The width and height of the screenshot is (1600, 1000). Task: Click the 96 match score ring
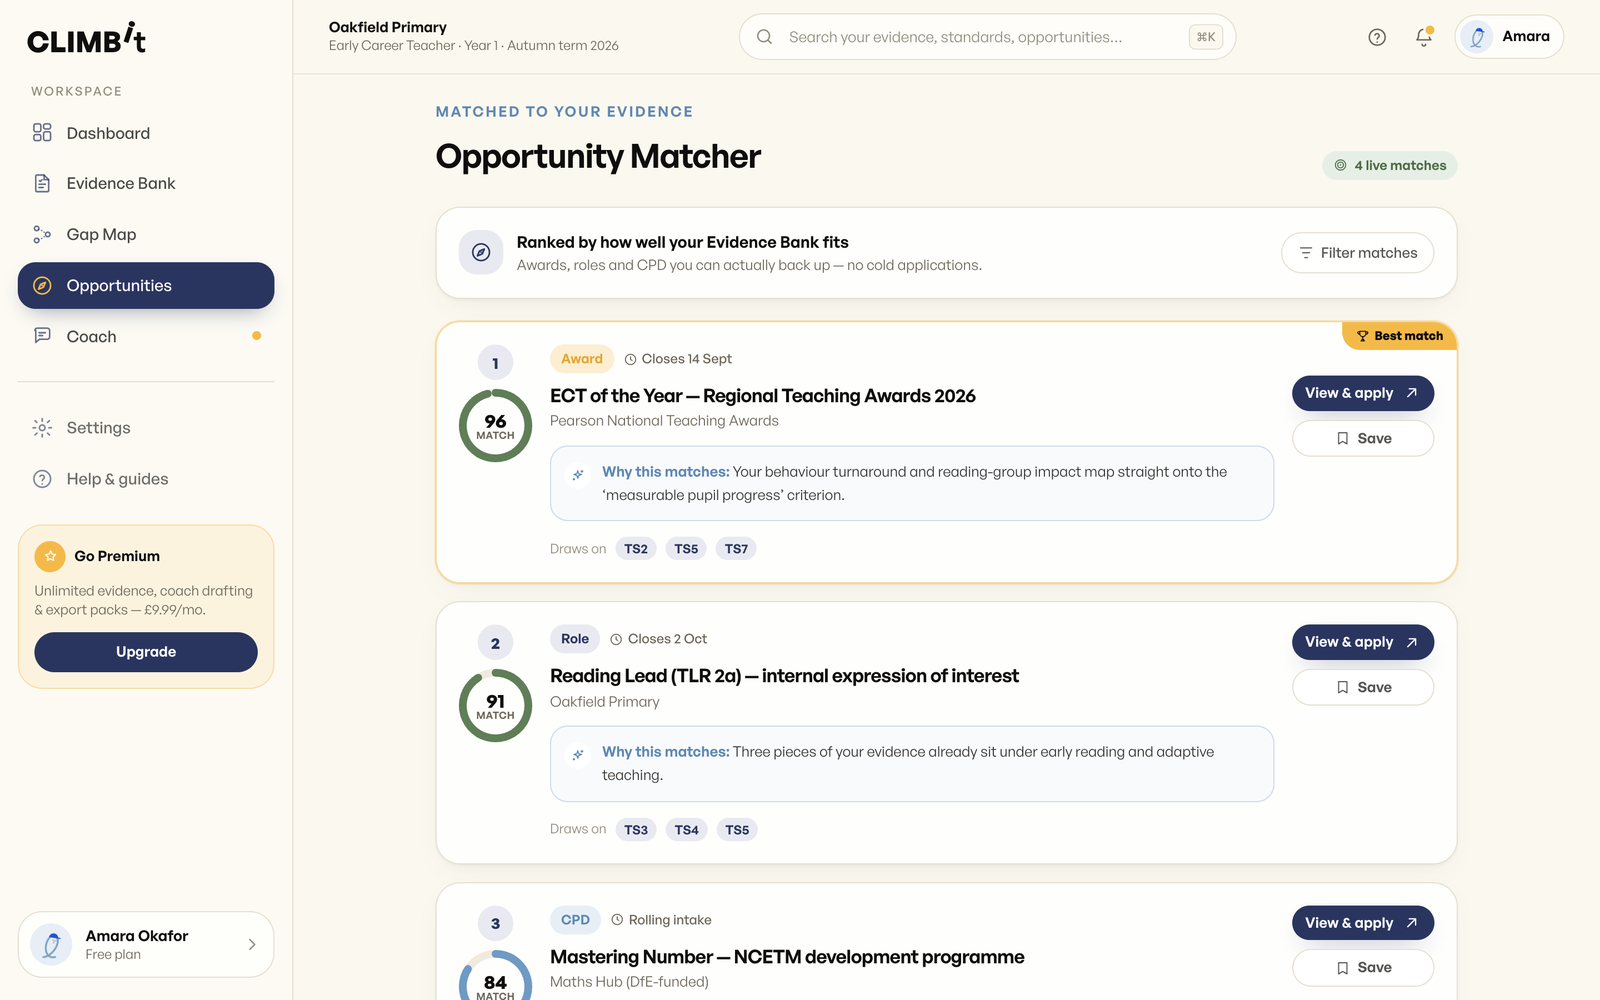tap(495, 426)
